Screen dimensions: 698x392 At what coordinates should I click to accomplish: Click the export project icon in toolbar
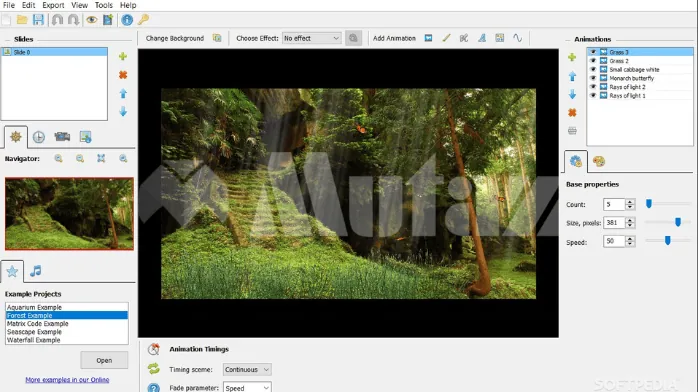[x=108, y=20]
